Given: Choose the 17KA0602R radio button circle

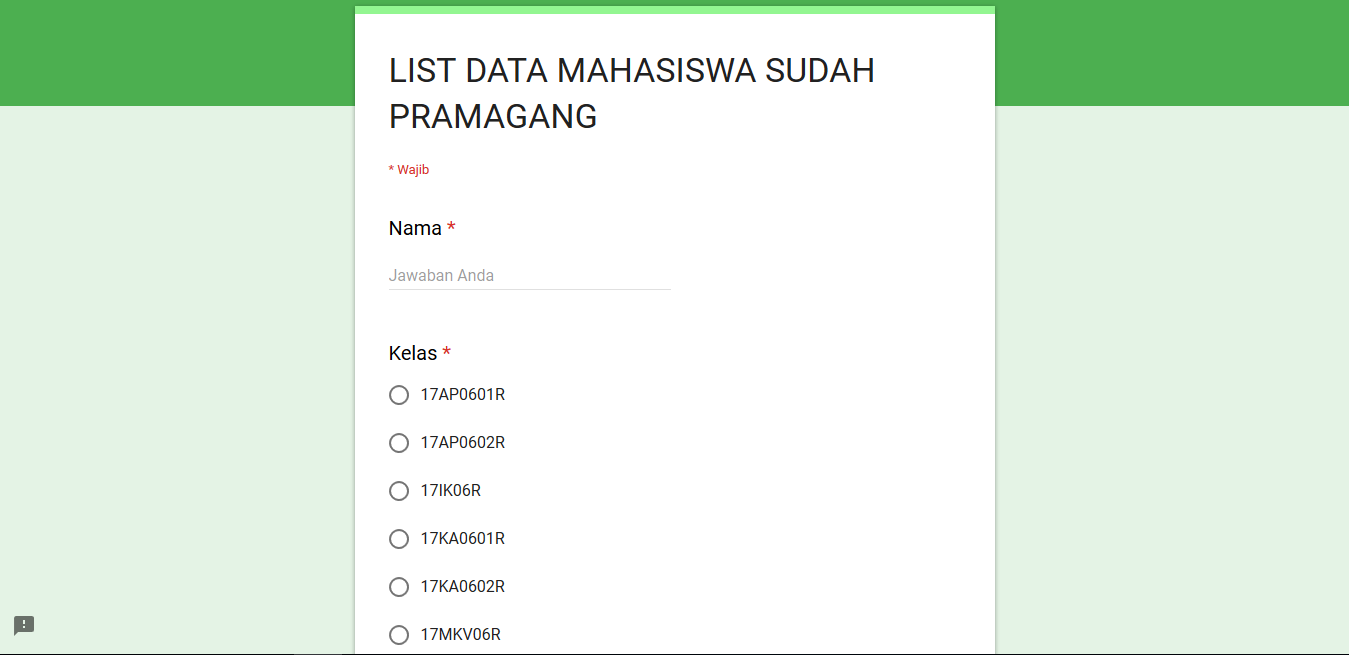Looking at the screenshot, I should (x=399, y=587).
